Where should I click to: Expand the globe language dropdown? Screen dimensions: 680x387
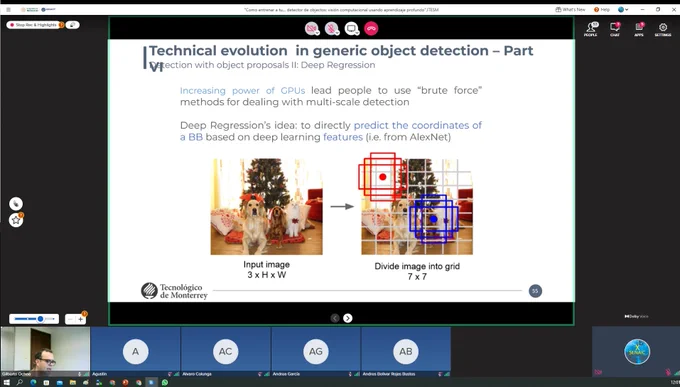pos(623,9)
